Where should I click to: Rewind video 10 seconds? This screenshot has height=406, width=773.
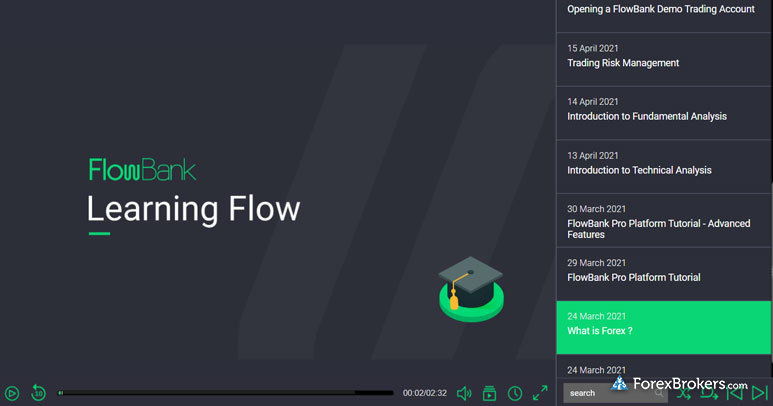[38, 393]
